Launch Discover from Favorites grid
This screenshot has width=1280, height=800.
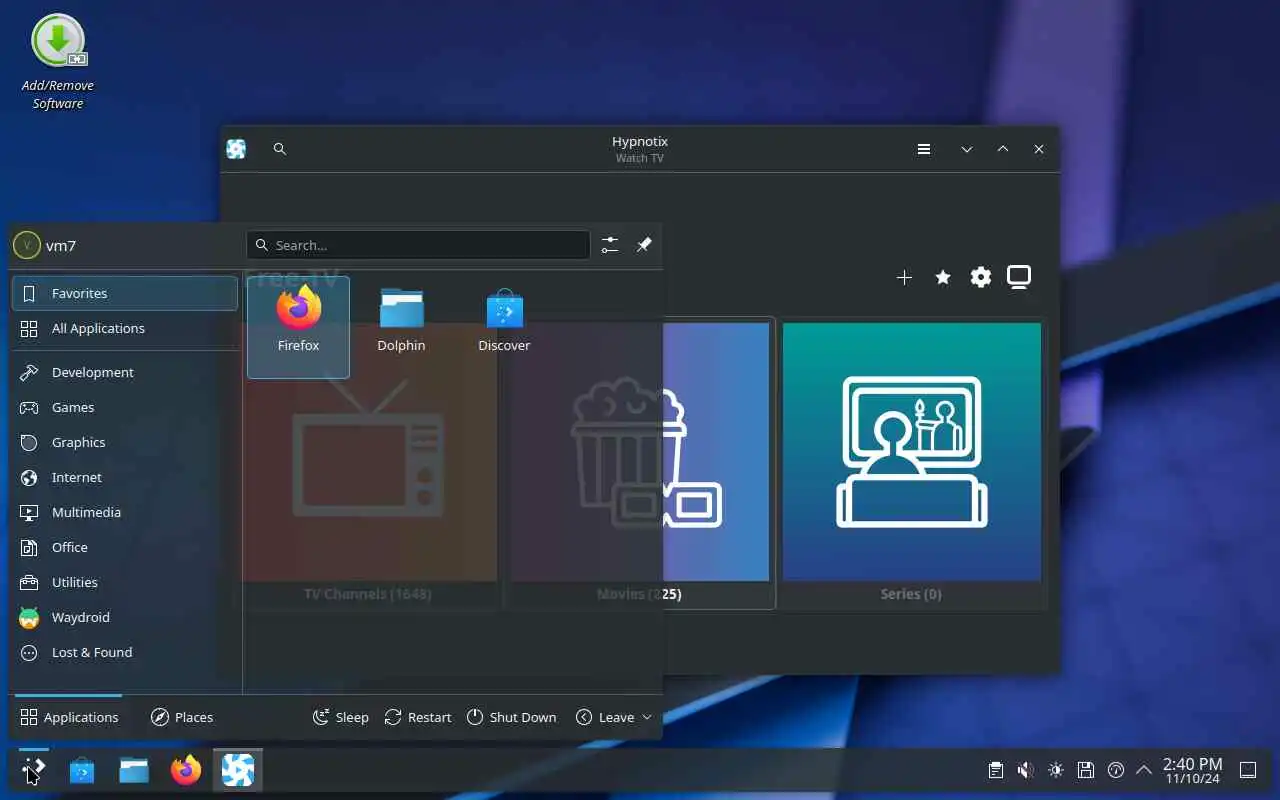click(x=504, y=327)
